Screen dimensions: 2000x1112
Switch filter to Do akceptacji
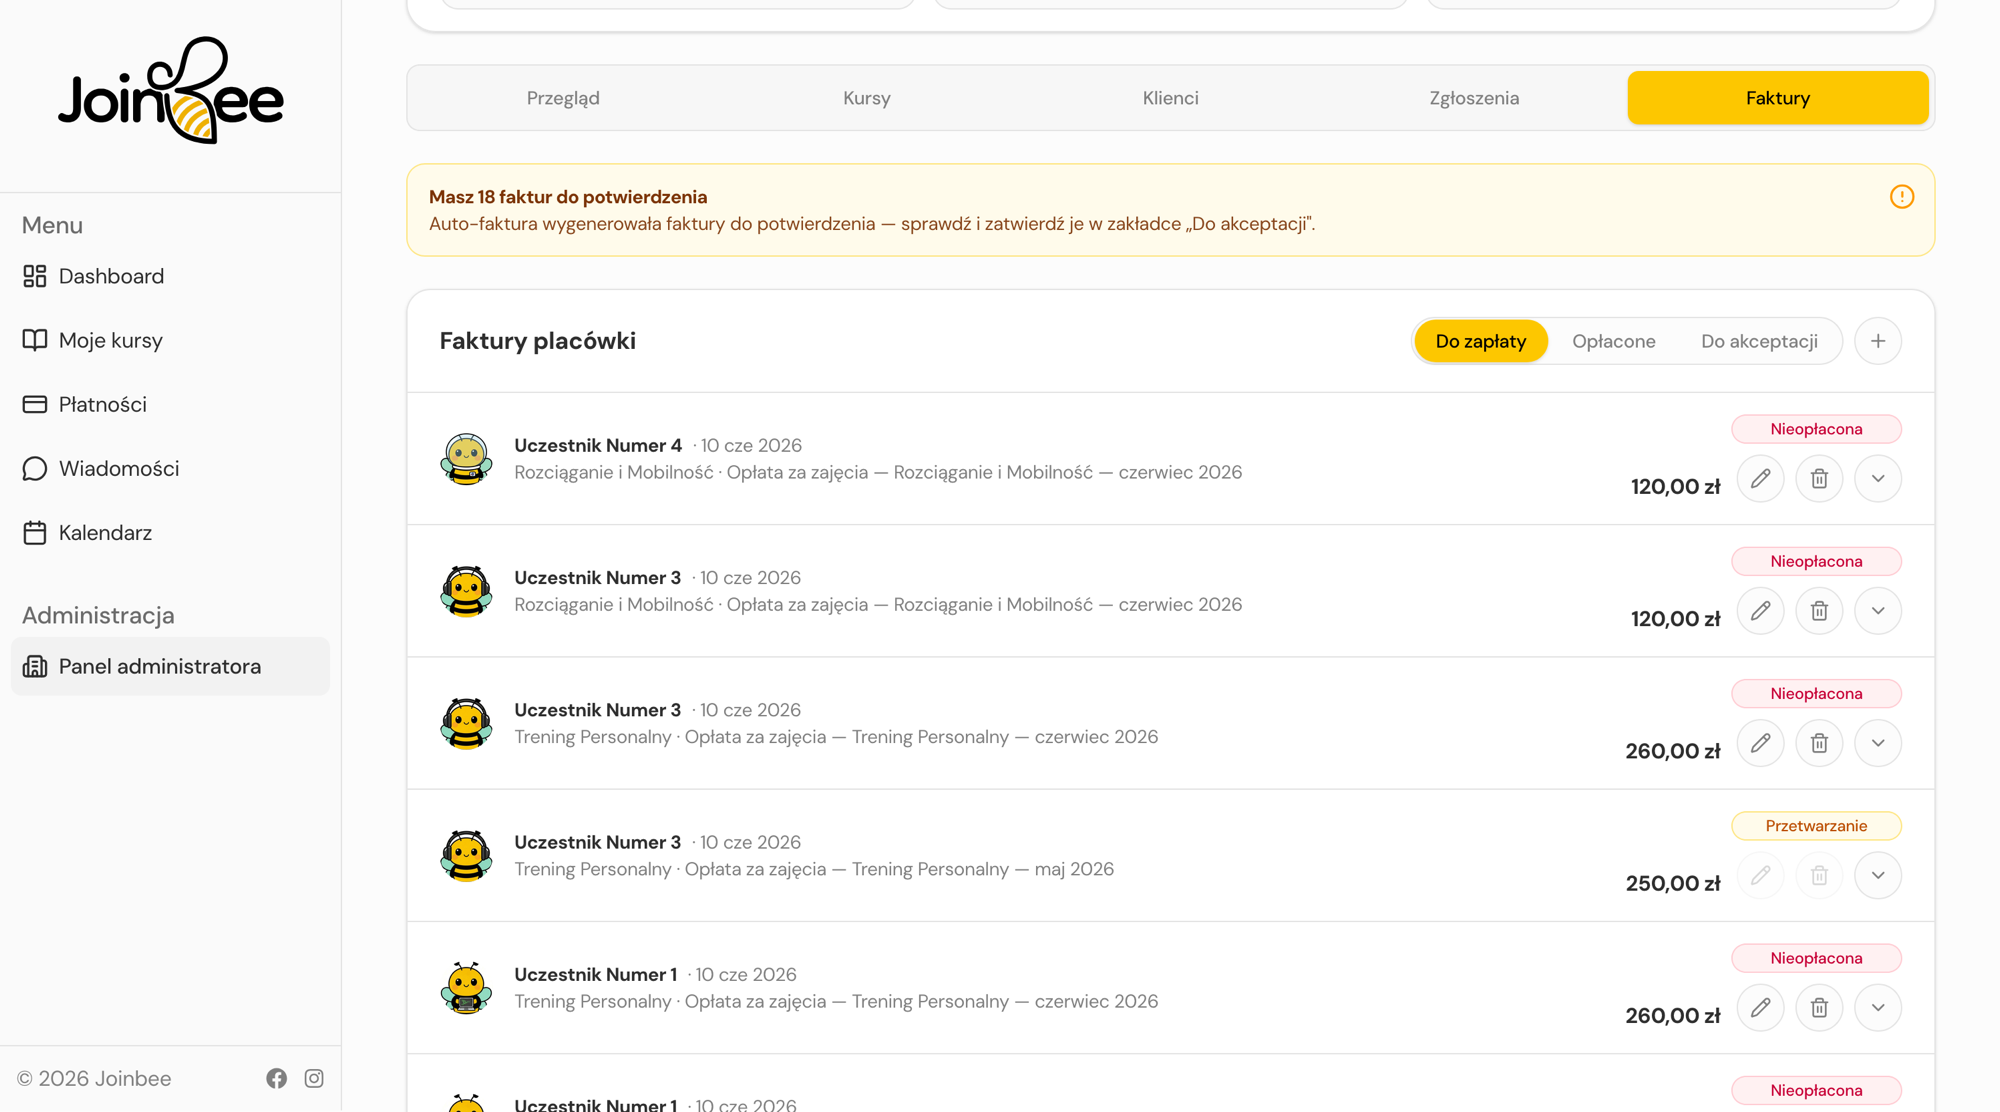point(1759,341)
